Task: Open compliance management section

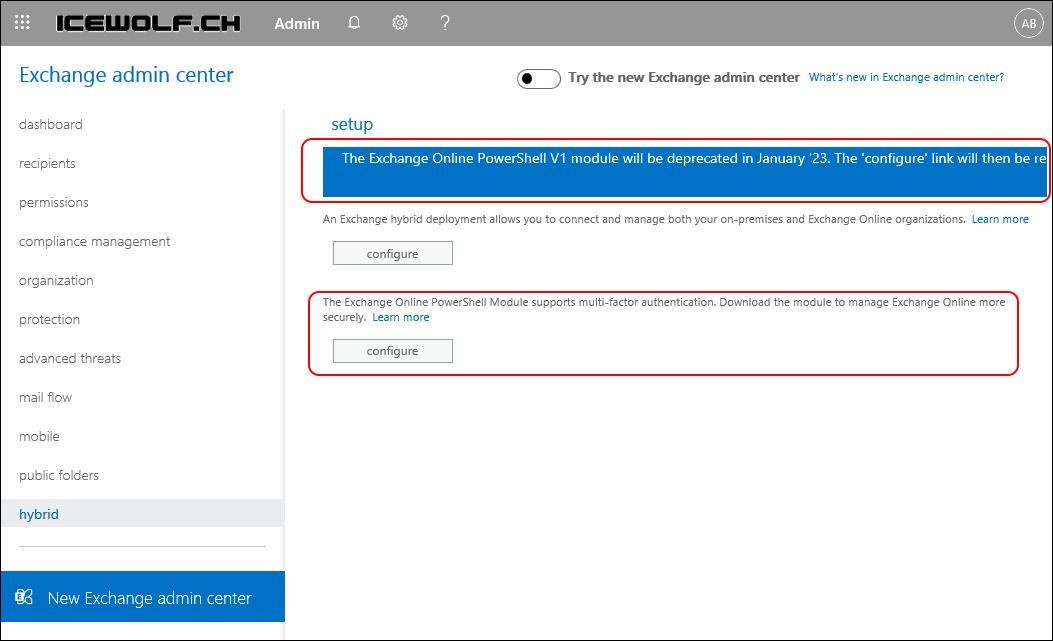Action: pyautogui.click(x=95, y=241)
